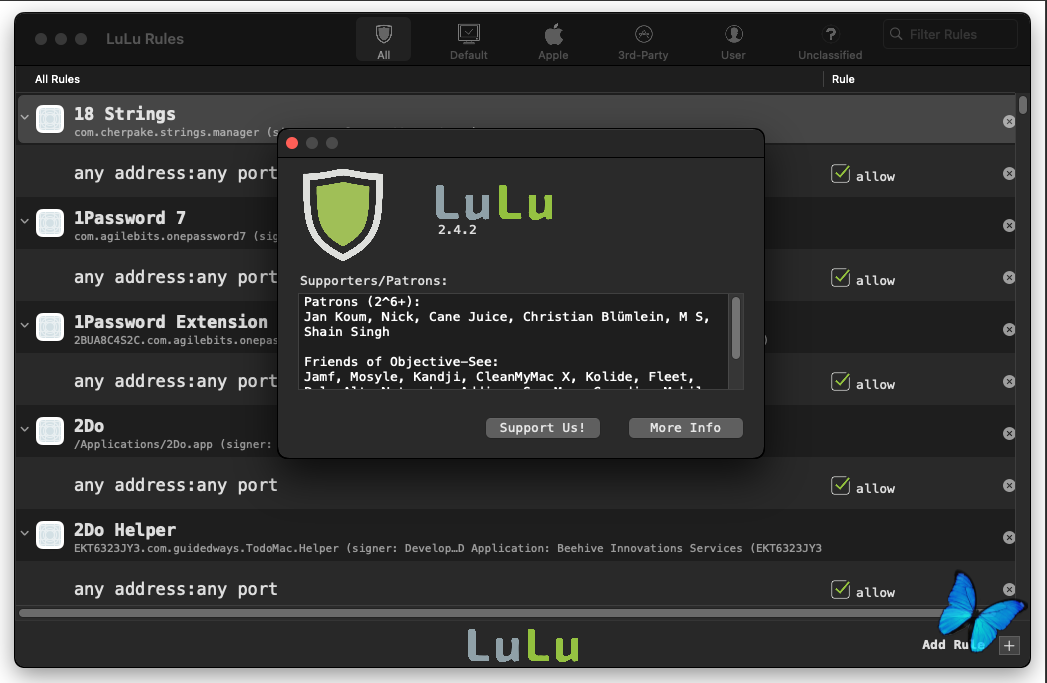Open the More Info button
This screenshot has height=683, width=1047.
[685, 428]
